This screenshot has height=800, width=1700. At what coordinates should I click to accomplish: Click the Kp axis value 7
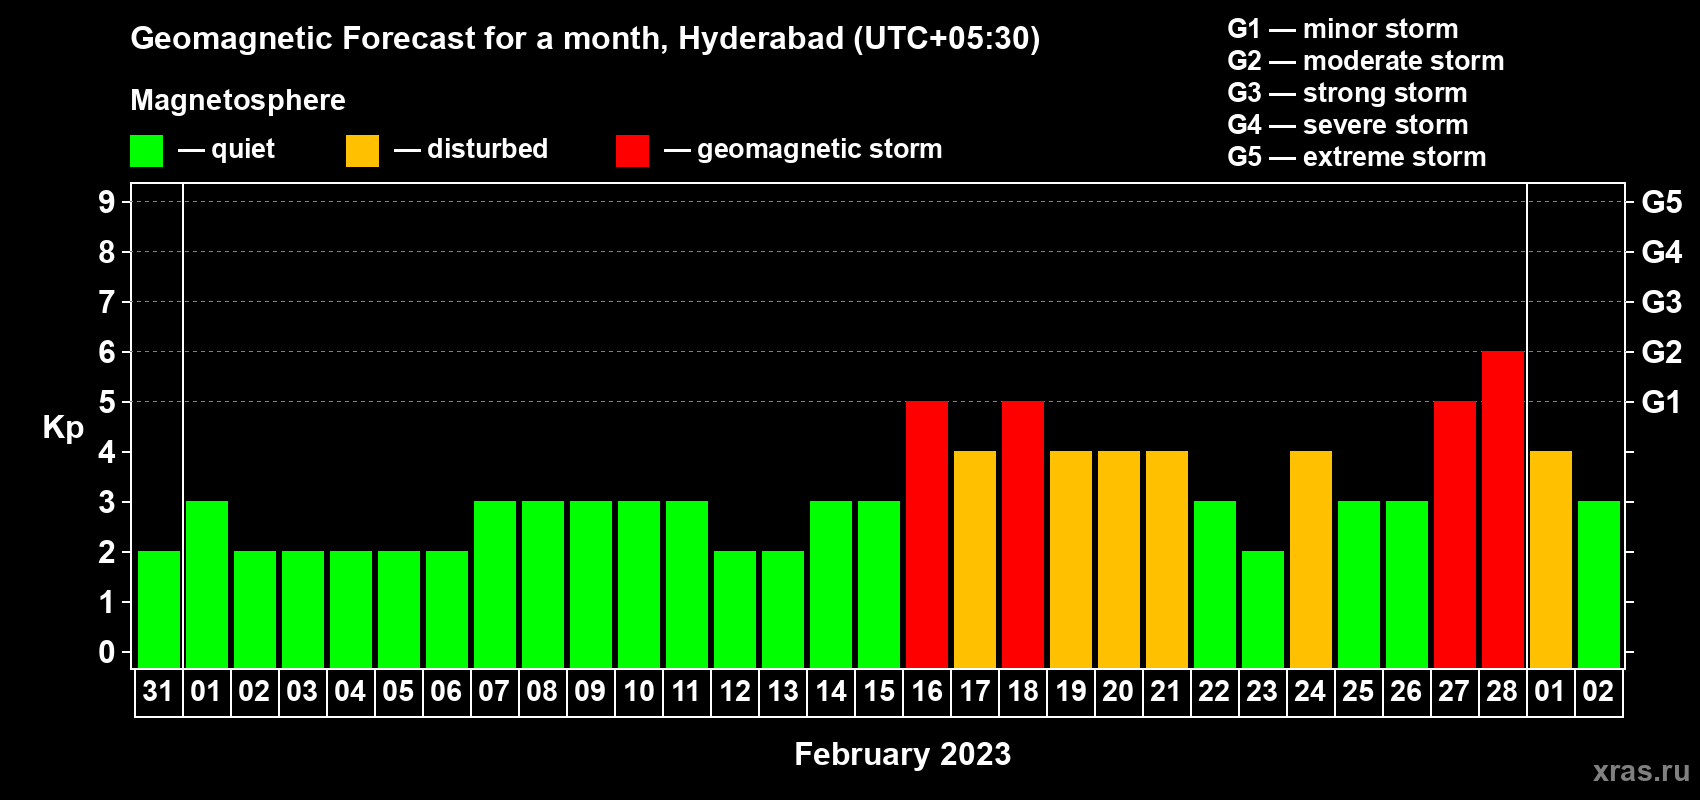coord(107,302)
